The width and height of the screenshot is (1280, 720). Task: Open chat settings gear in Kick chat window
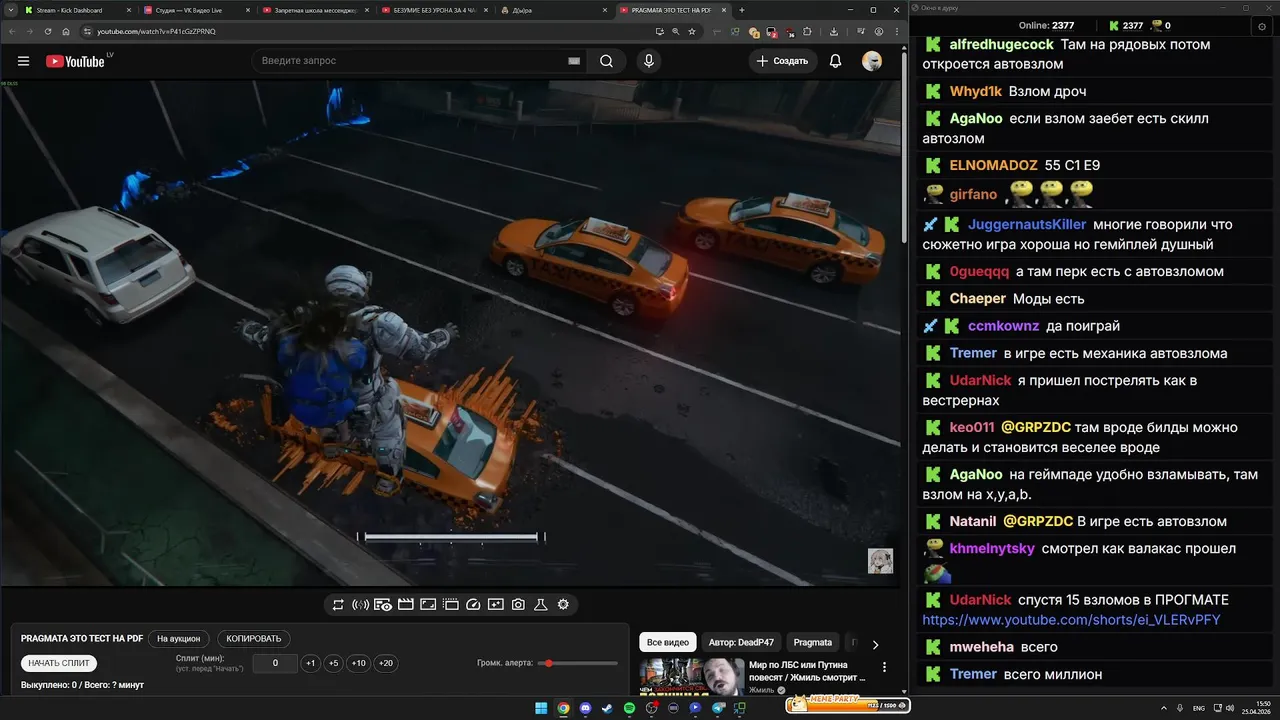pos(1261,26)
